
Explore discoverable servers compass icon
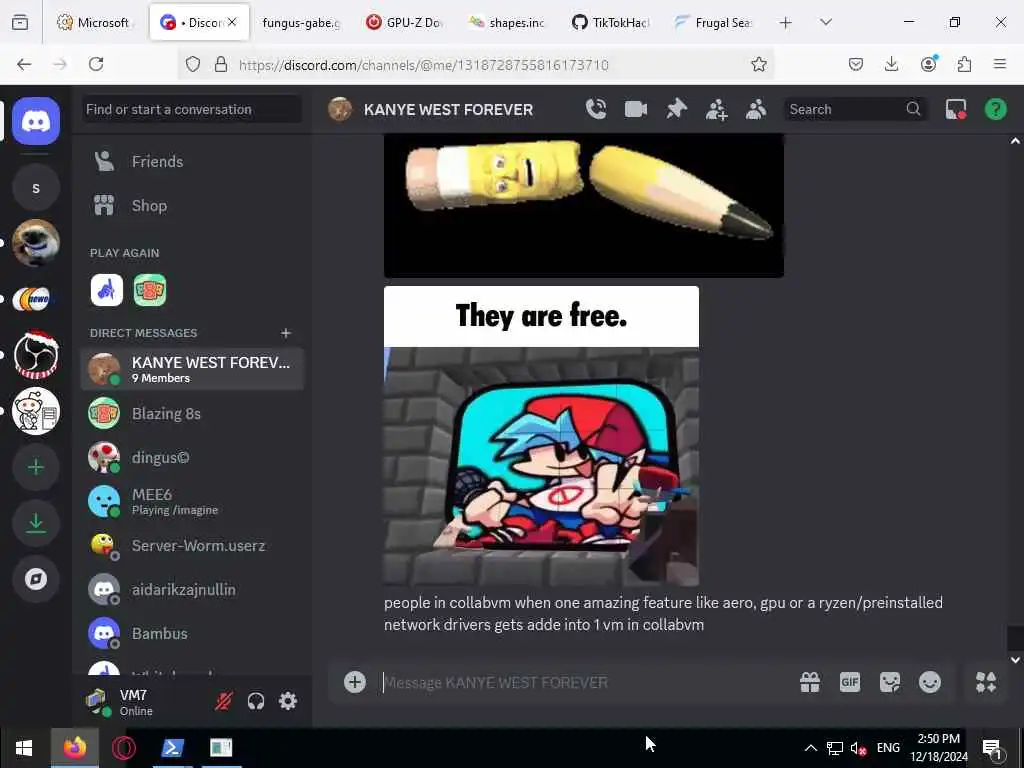tap(36, 579)
